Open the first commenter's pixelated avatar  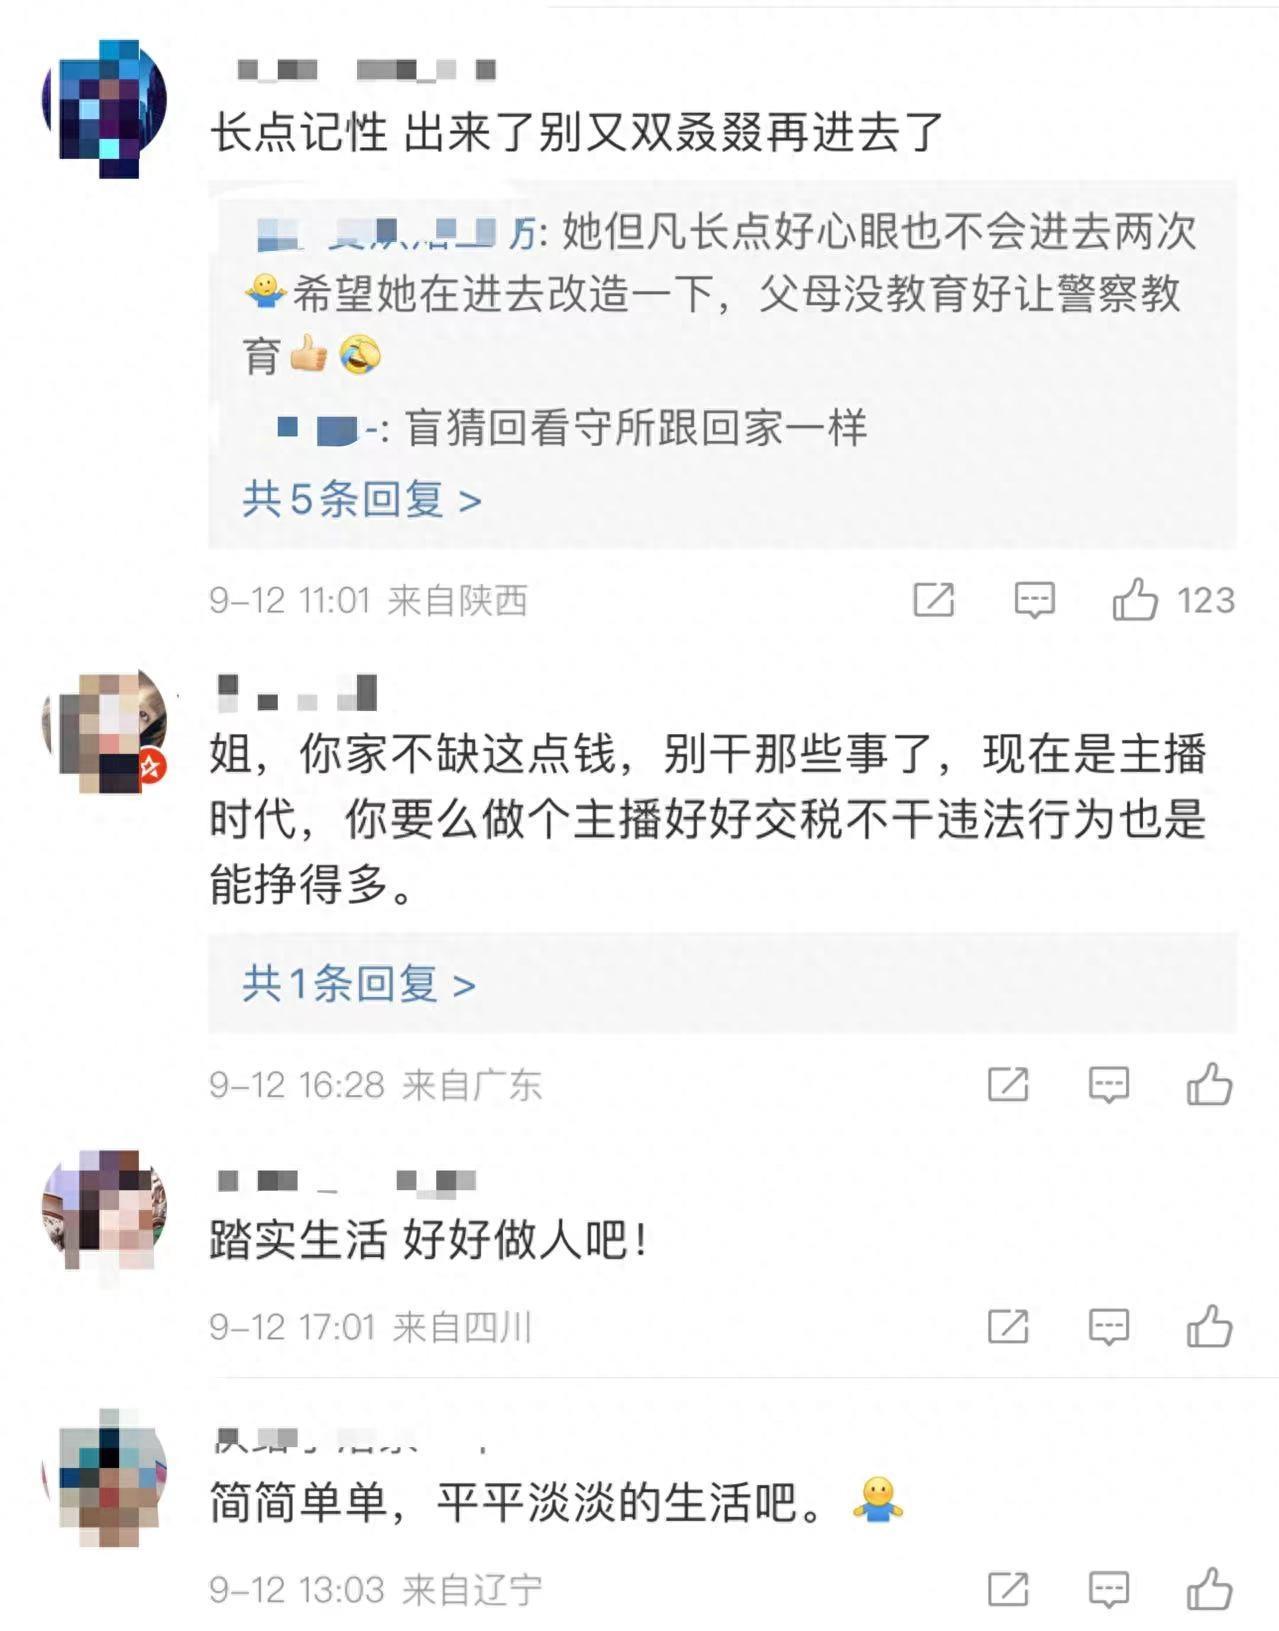point(103,108)
